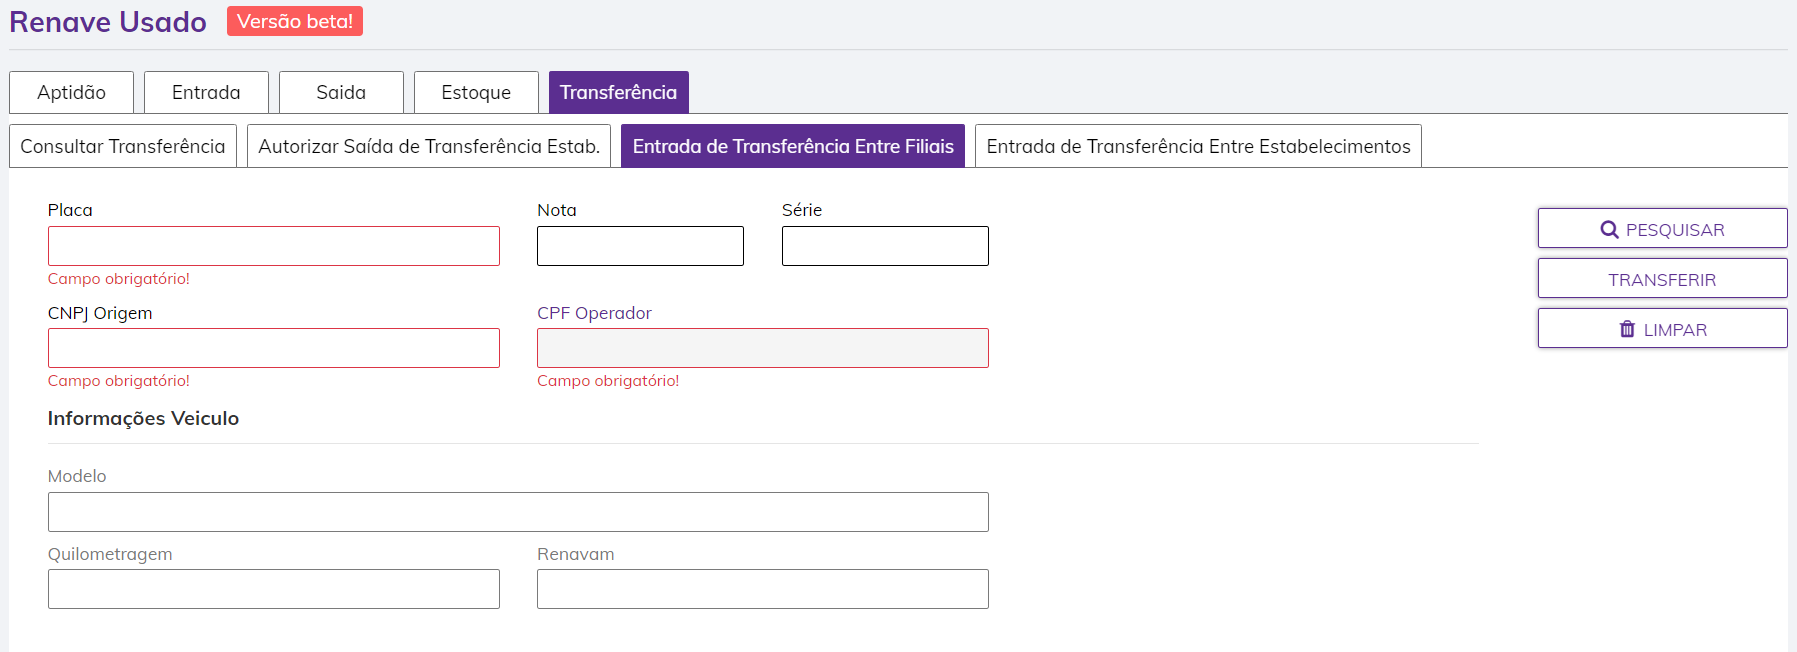Screen dimensions: 1797x652
Task: Go to the Estoque tab
Action: click(x=476, y=93)
